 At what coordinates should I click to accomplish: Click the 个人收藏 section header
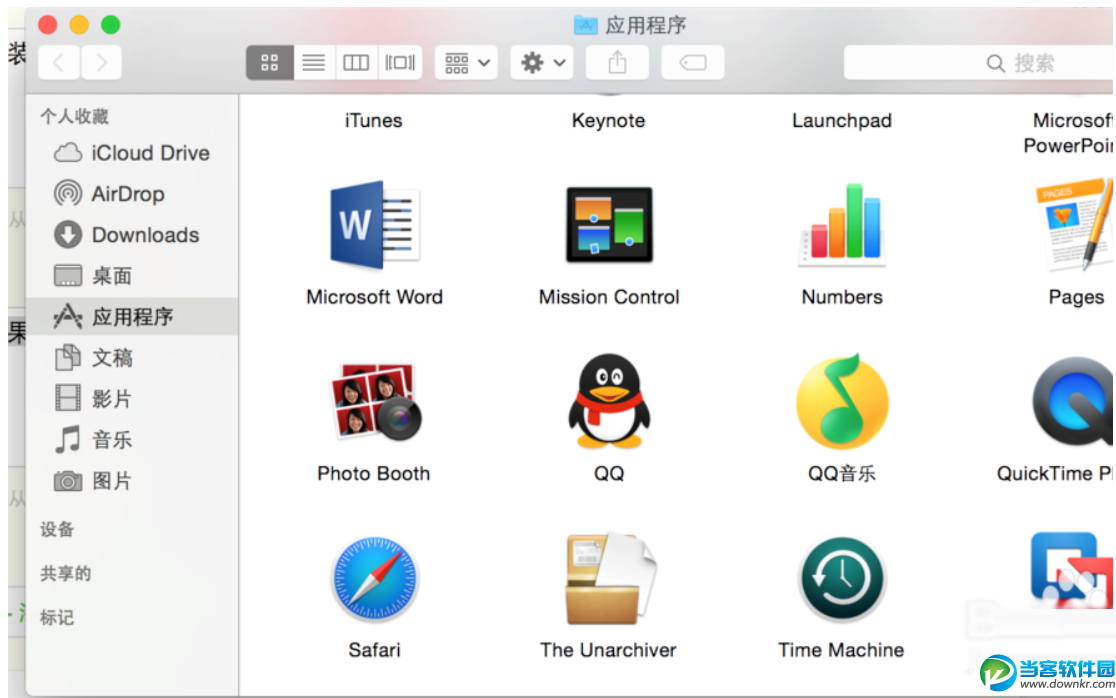coord(74,117)
